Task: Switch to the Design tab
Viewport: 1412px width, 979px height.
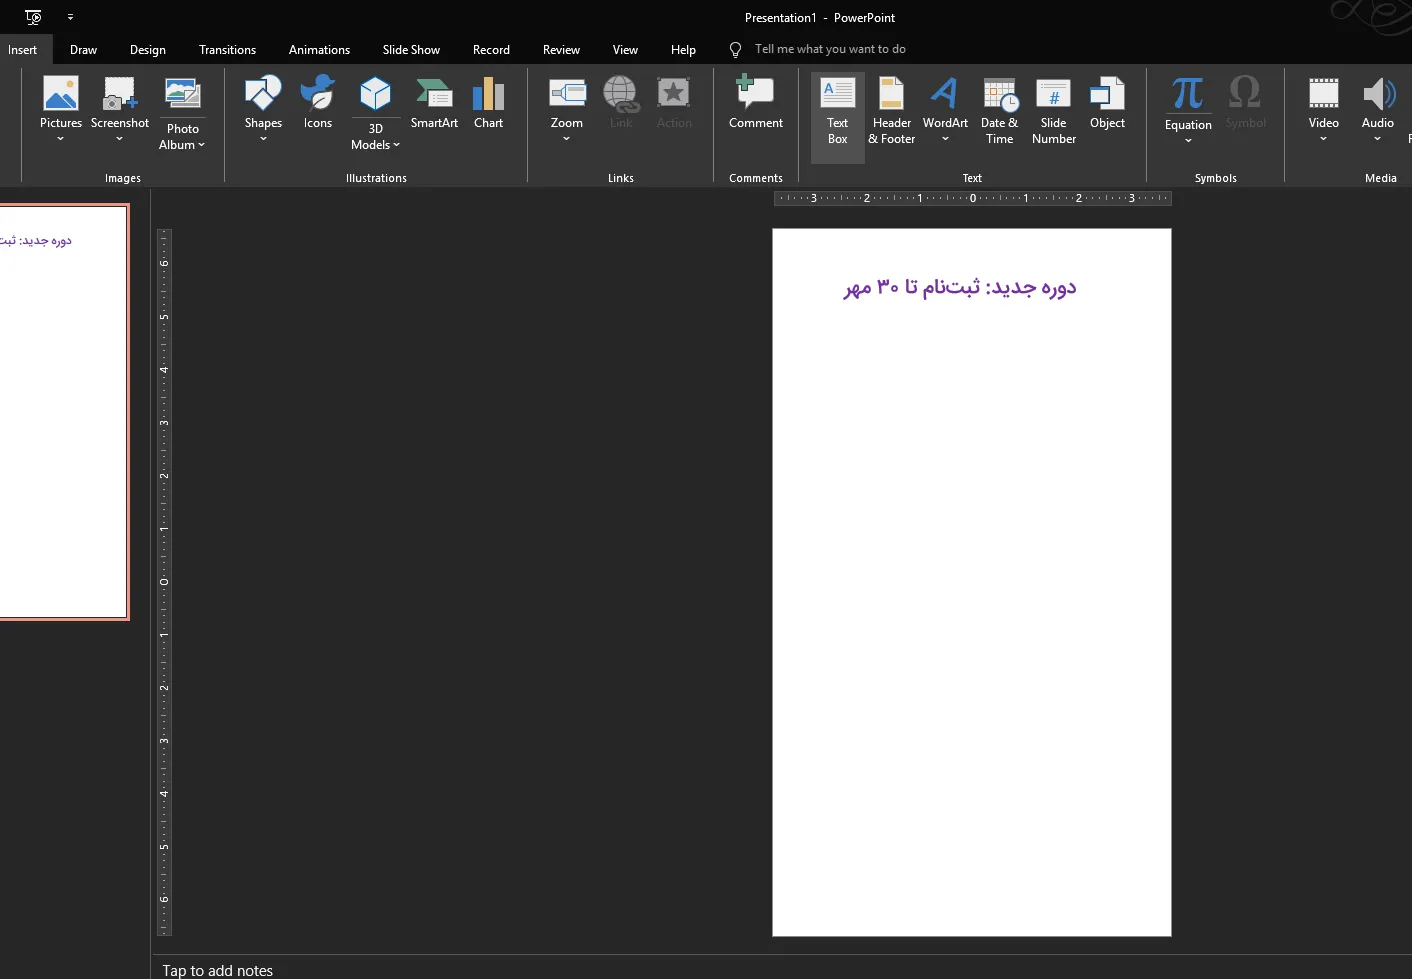Action: [148, 50]
